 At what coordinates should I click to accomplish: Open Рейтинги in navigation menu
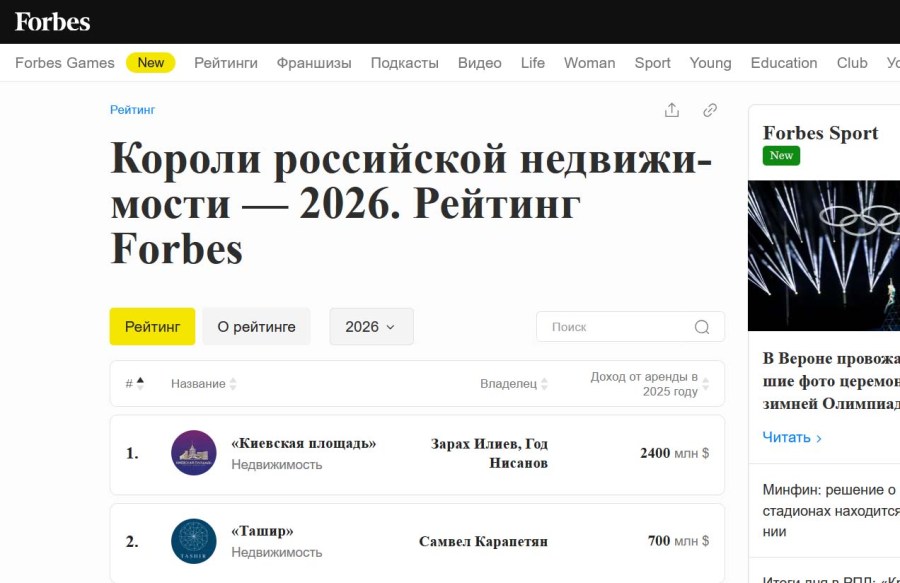(x=226, y=63)
